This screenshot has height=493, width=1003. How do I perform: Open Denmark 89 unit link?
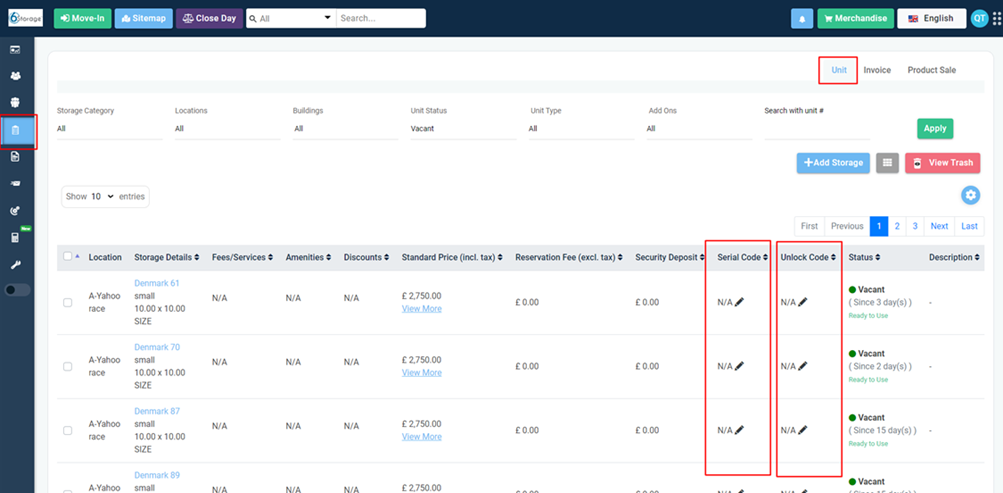pyautogui.click(x=157, y=474)
